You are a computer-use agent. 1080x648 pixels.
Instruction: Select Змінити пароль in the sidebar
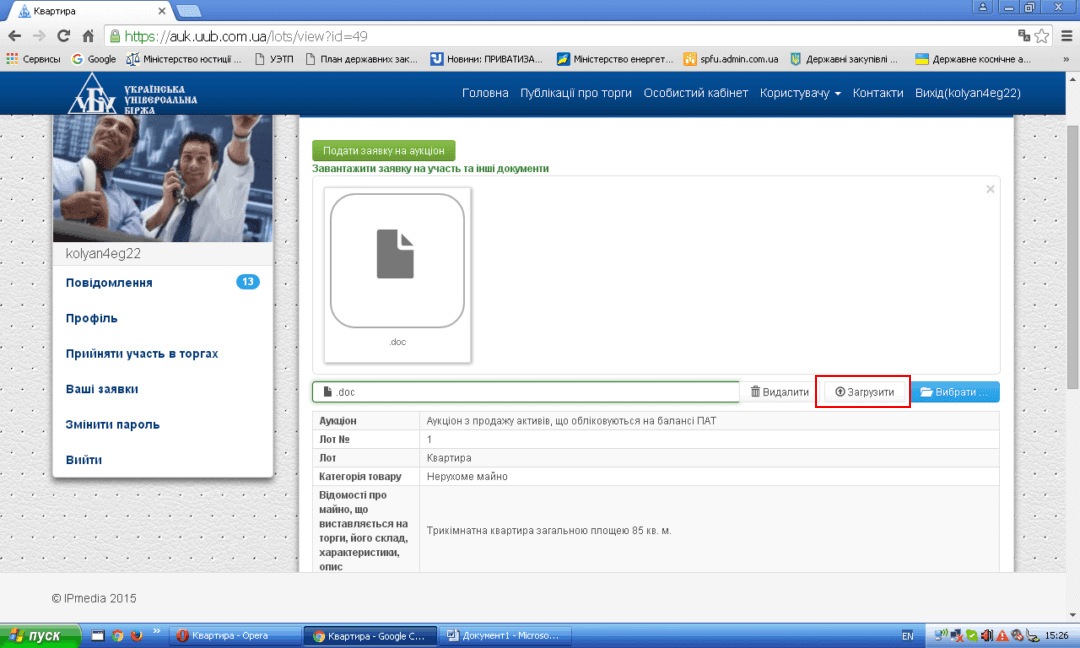click(x=112, y=424)
